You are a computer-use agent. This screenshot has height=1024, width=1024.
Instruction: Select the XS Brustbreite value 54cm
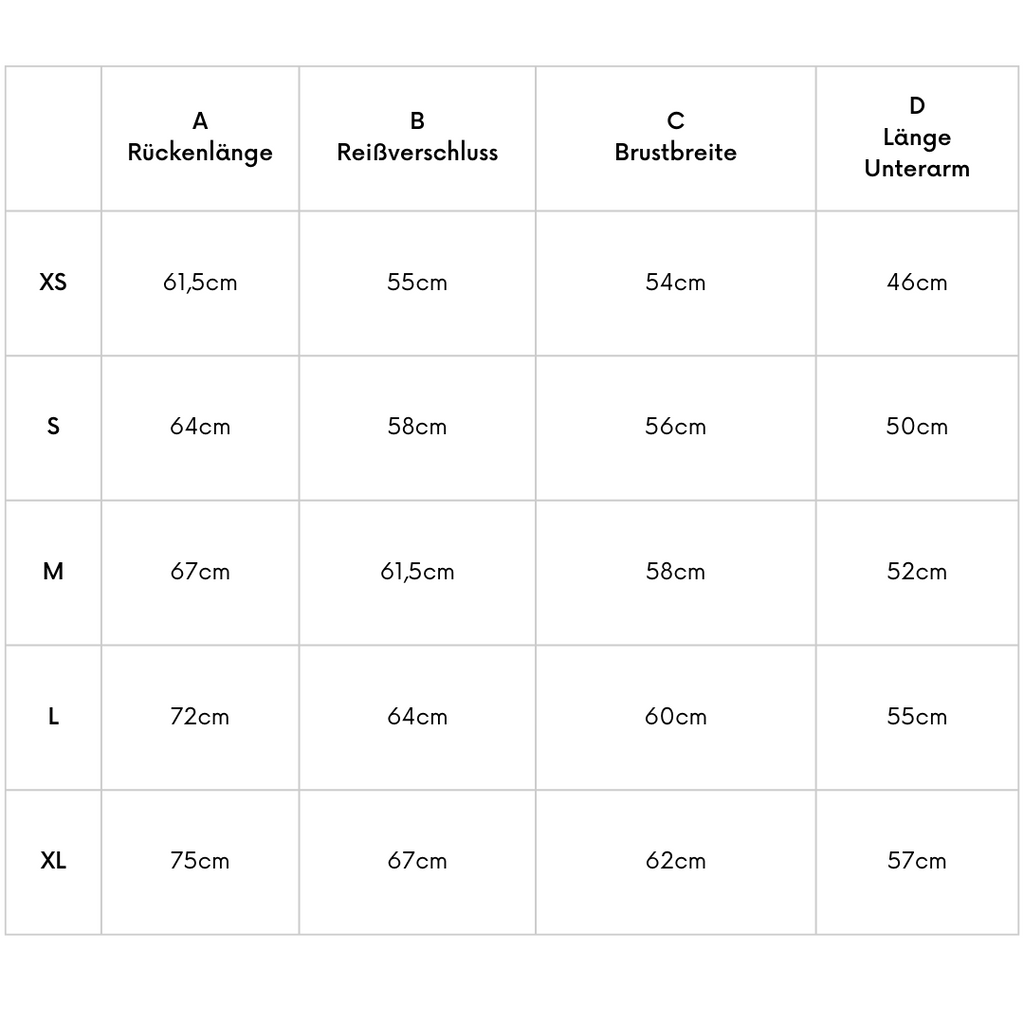[x=675, y=282]
